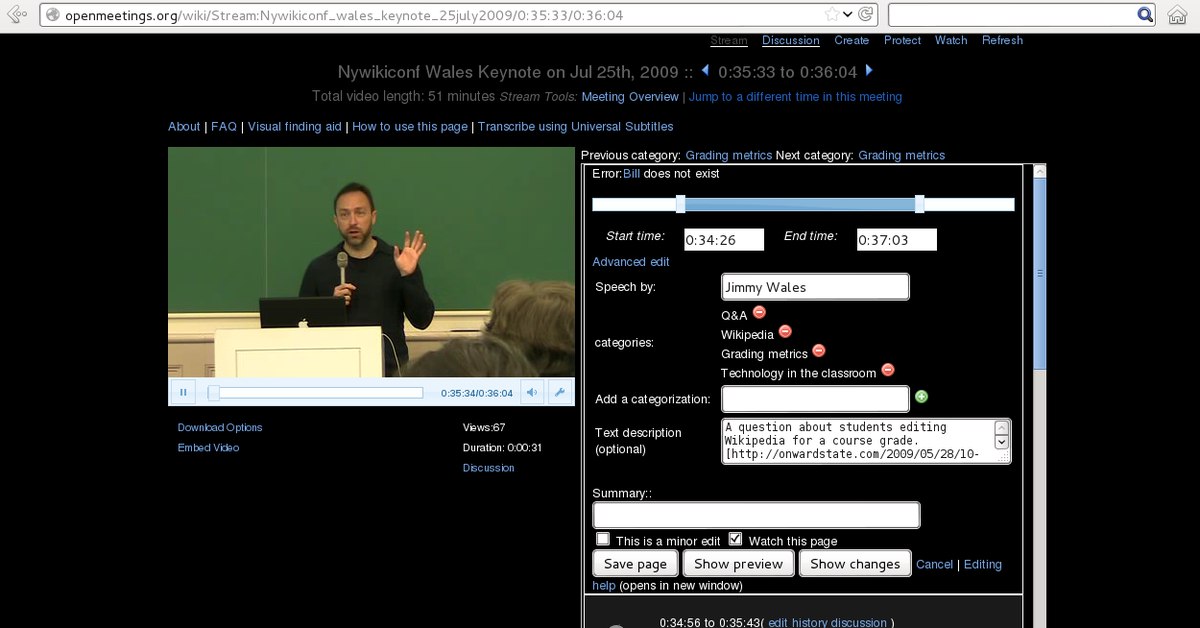The image size is (1200, 628).
Task: Open the Advanced edit link
Action: pyautogui.click(x=631, y=262)
